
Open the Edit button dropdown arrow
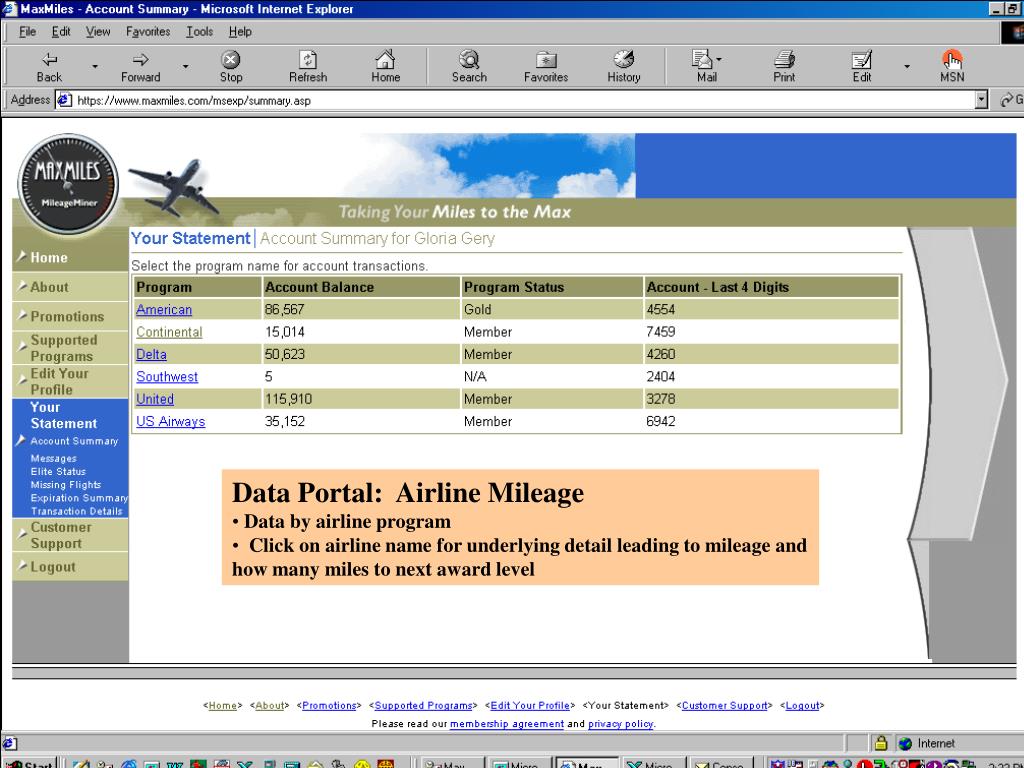pyautogui.click(x=906, y=67)
